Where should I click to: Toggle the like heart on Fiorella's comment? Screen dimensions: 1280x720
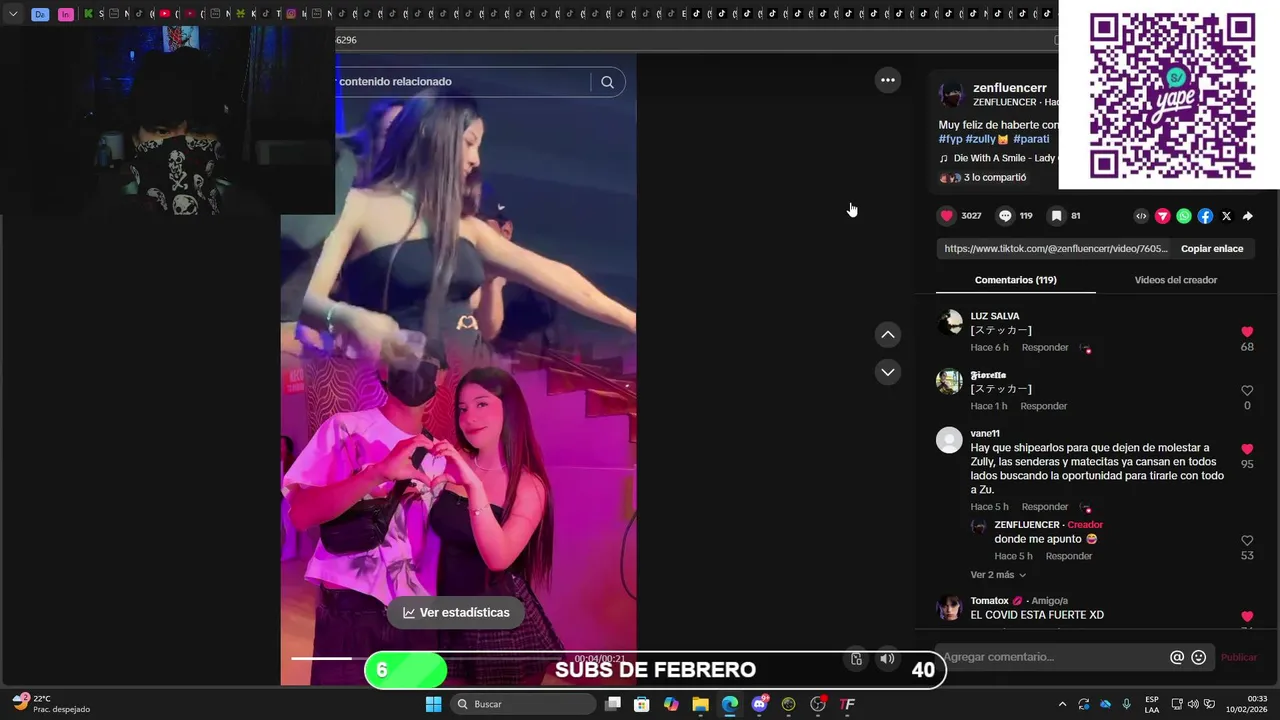[x=1247, y=391]
